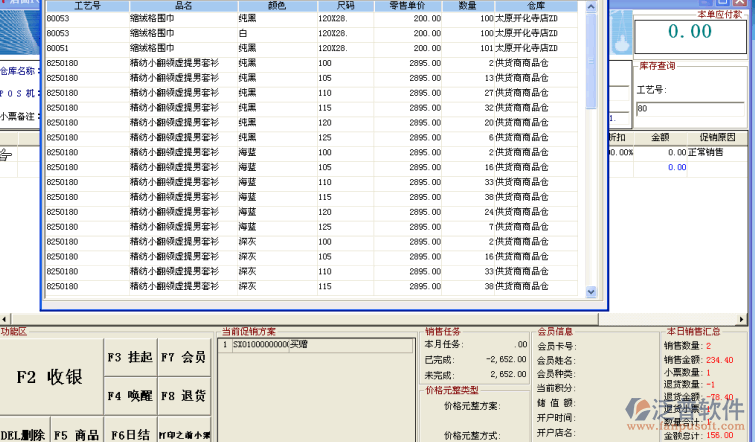Sort by the 工艺号 column header
755x442 pixels.
(87, 5)
